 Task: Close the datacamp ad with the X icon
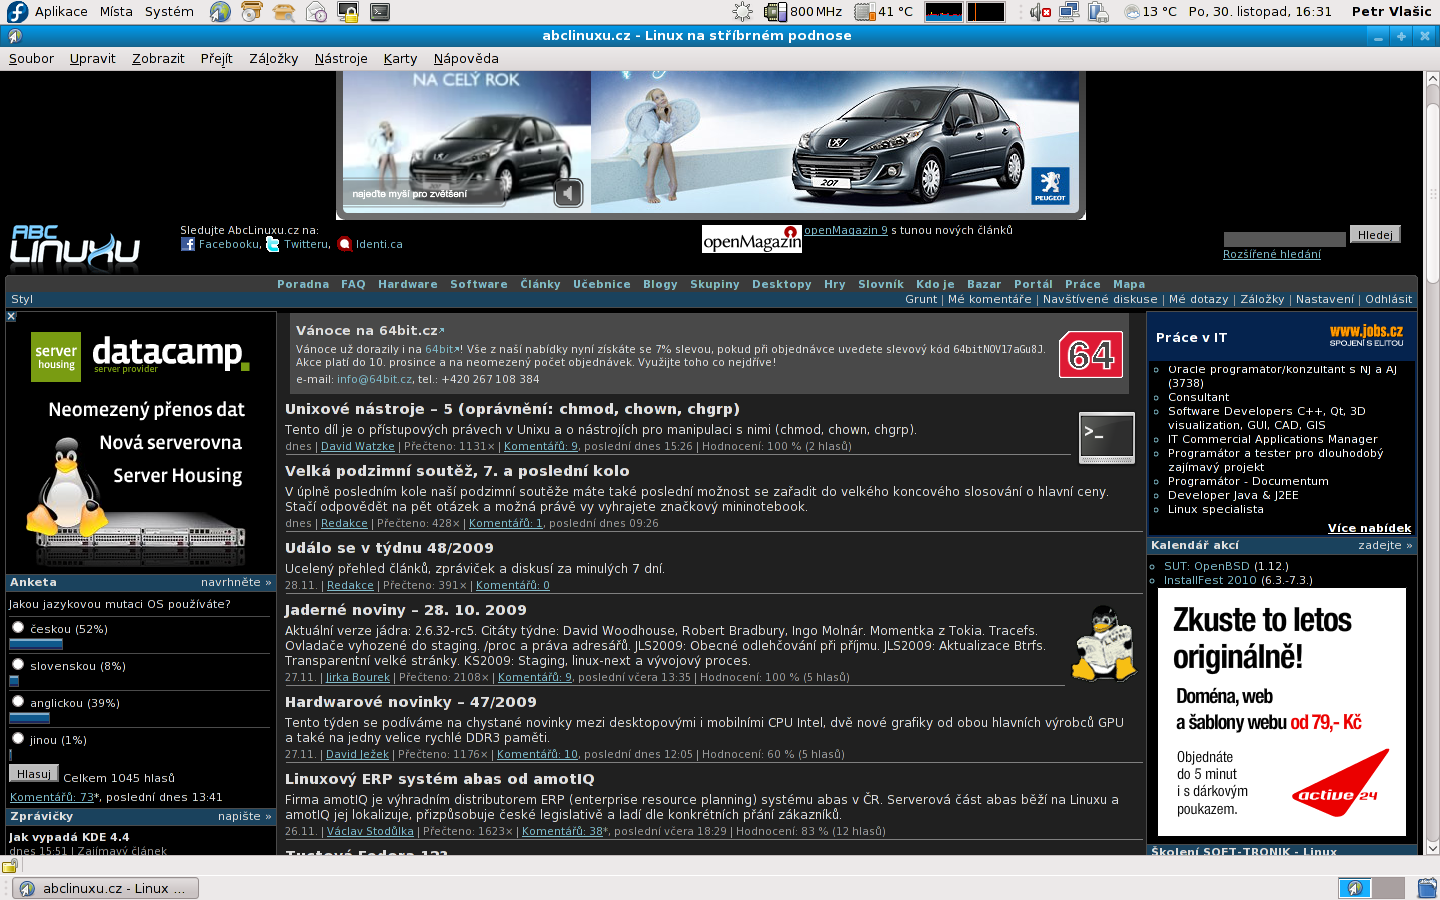coord(11,316)
